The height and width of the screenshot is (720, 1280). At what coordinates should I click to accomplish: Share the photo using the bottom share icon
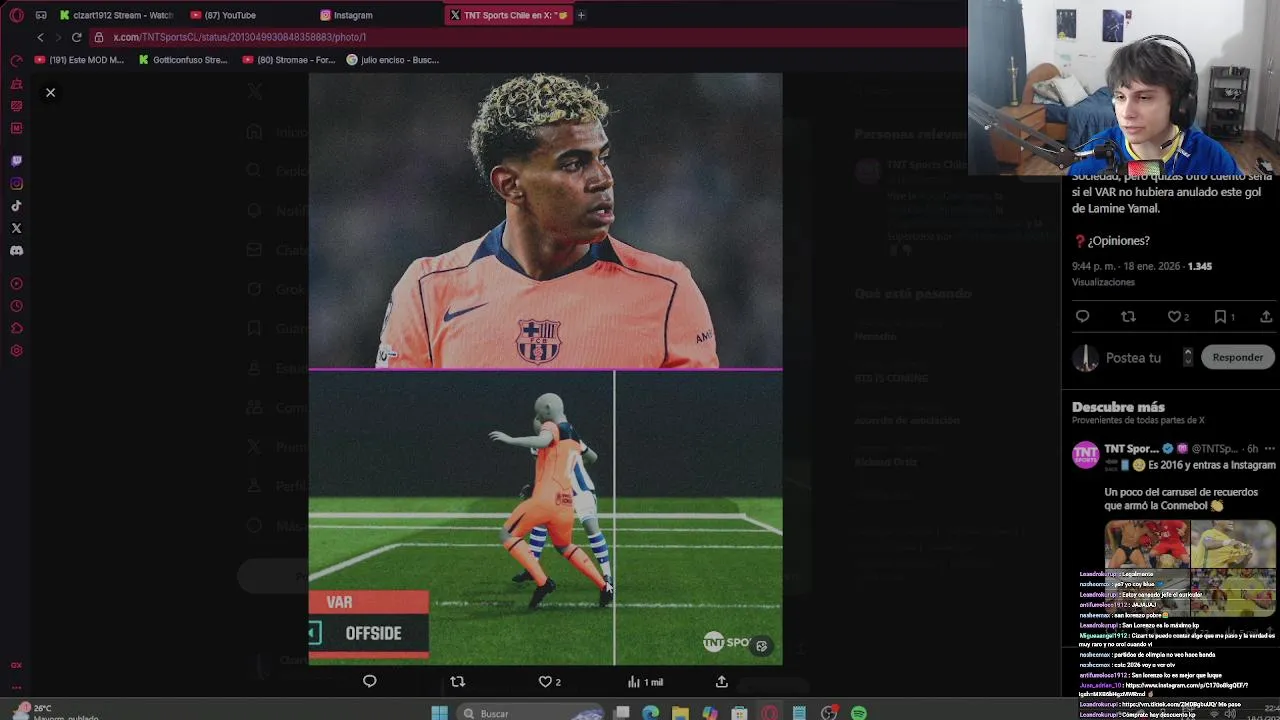click(x=721, y=681)
